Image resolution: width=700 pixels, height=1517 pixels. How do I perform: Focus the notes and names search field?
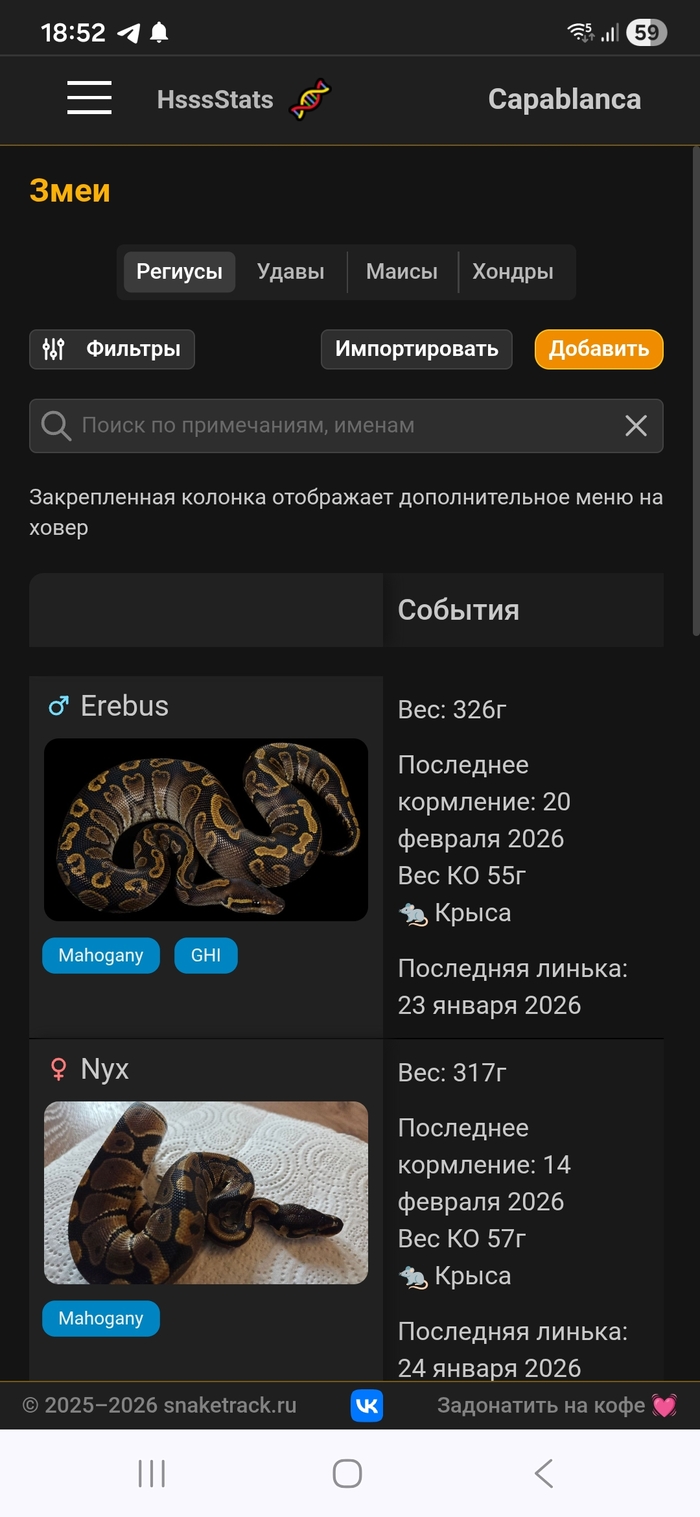340,426
